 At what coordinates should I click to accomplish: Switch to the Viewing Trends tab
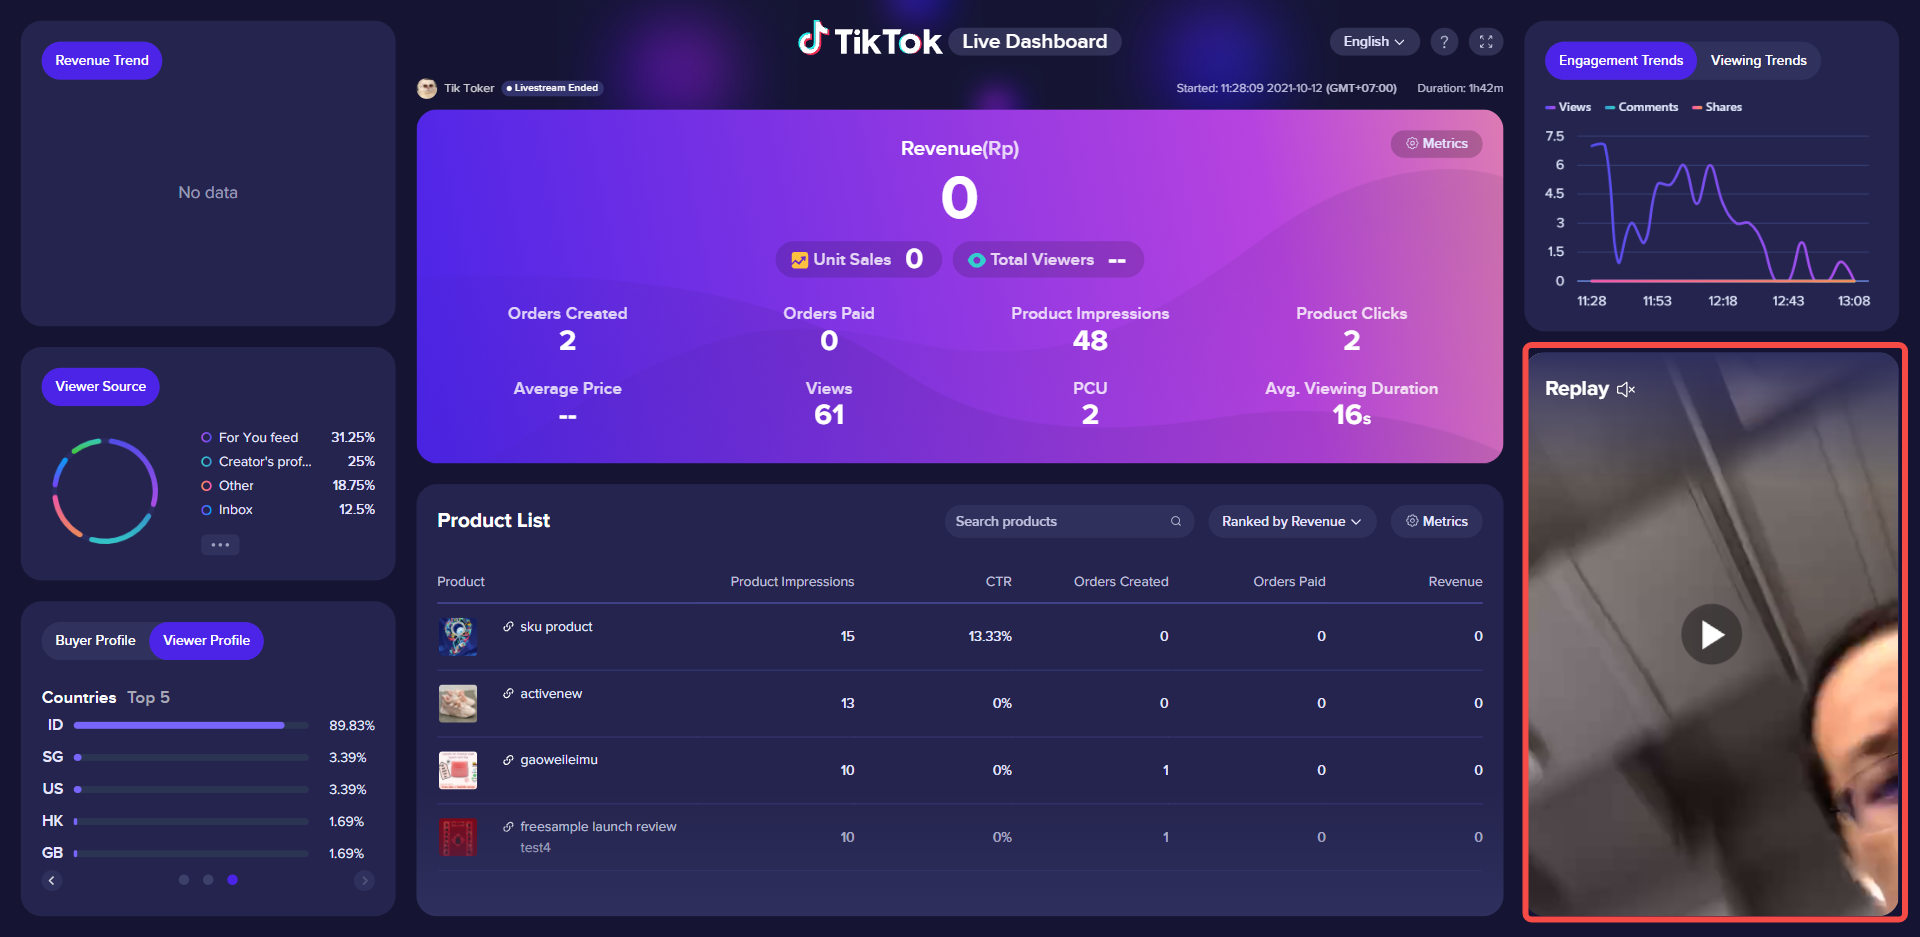tap(1758, 61)
